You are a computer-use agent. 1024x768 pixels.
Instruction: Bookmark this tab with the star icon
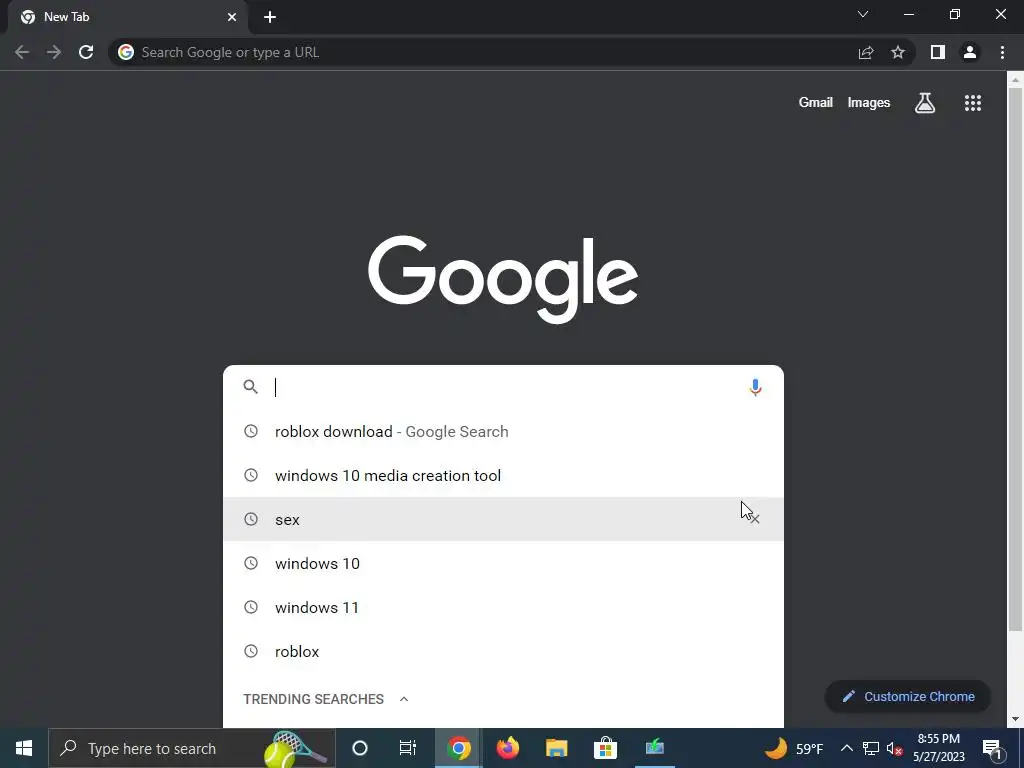(898, 52)
